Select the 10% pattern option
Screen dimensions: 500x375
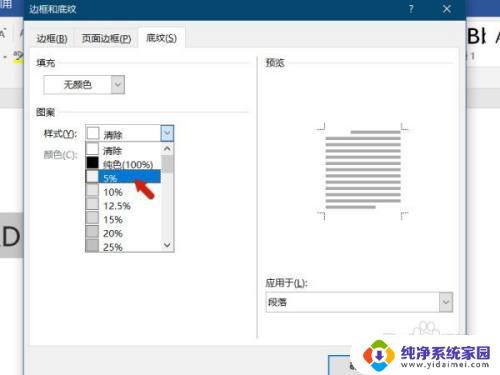123,192
